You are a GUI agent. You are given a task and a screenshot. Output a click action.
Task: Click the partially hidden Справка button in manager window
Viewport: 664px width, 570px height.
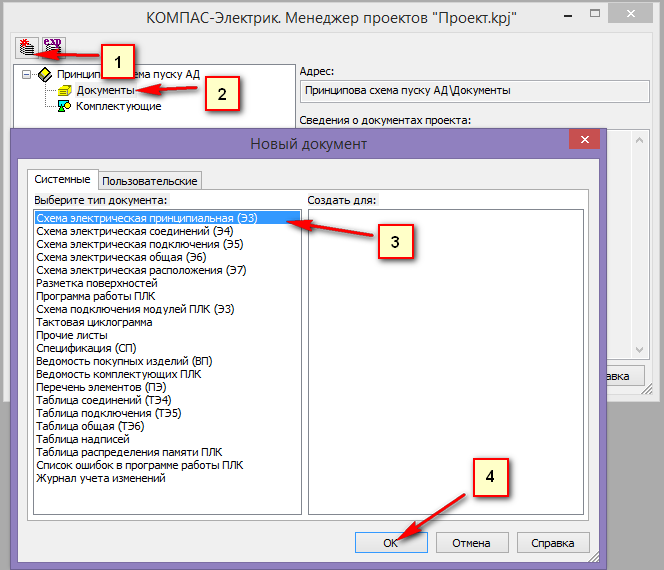(x=625, y=376)
